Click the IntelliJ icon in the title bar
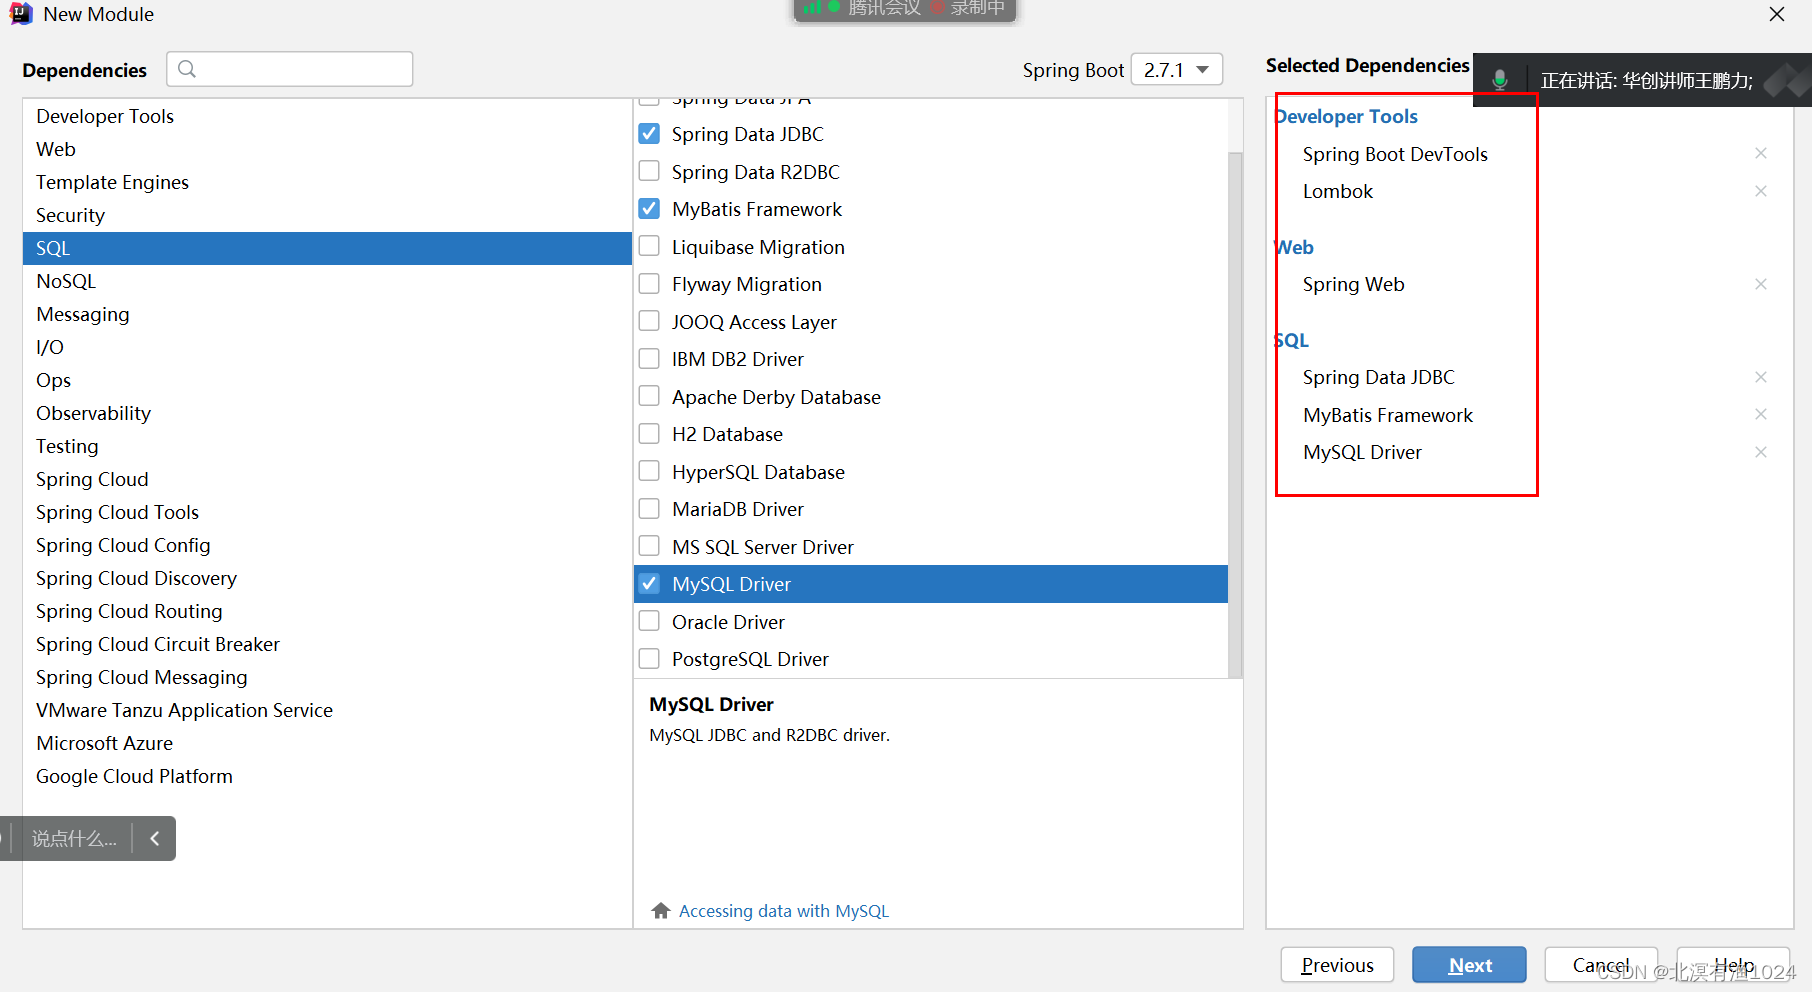 click(x=21, y=14)
